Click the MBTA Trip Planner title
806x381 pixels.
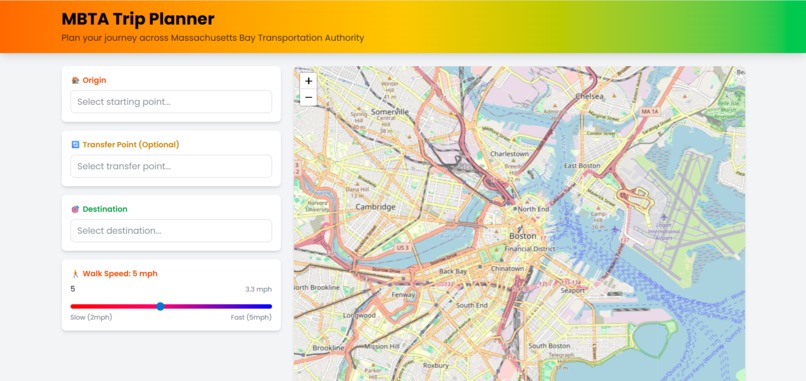coord(138,19)
